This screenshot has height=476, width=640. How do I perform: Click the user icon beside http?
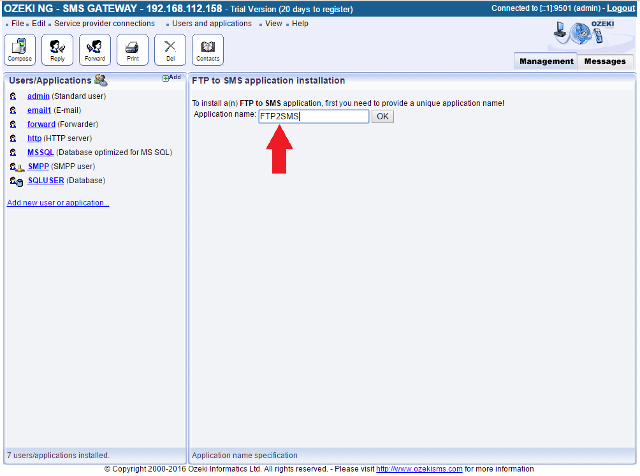[x=13, y=138]
